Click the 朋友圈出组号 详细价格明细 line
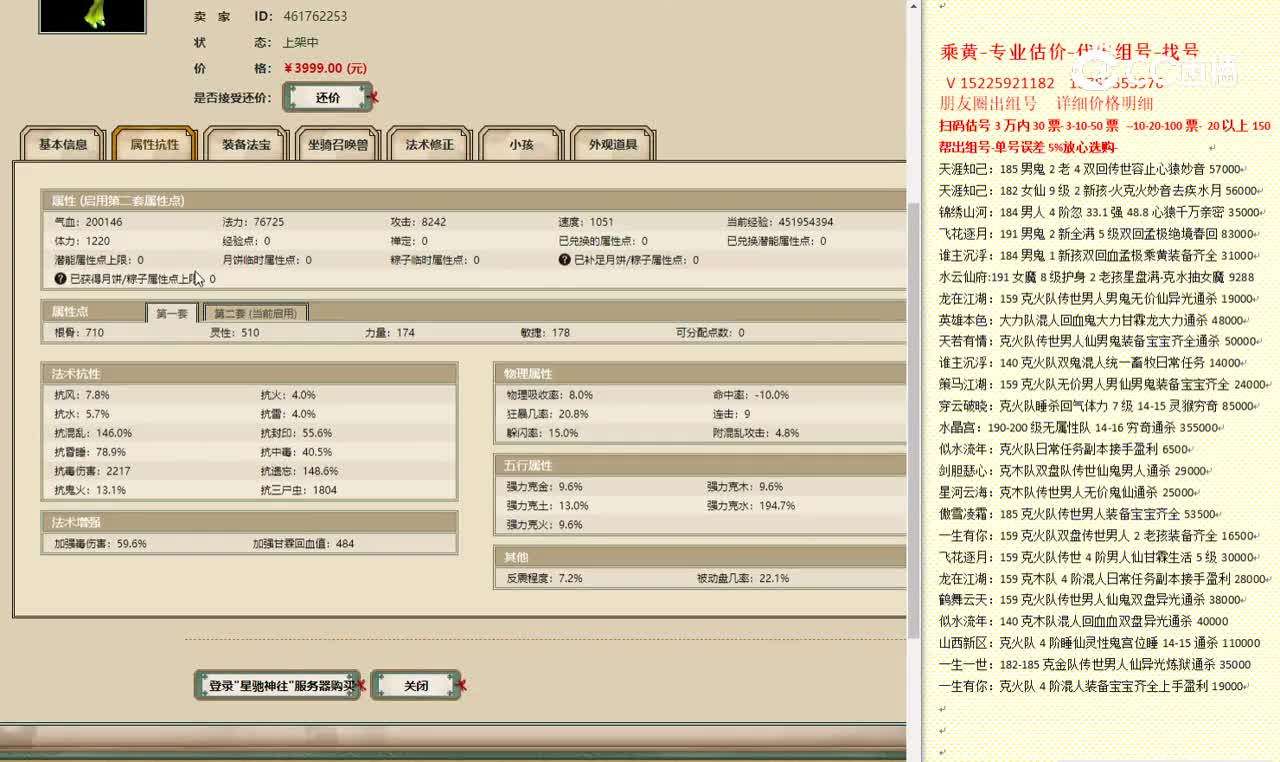Image resolution: width=1280 pixels, height=762 pixels. (1046, 104)
